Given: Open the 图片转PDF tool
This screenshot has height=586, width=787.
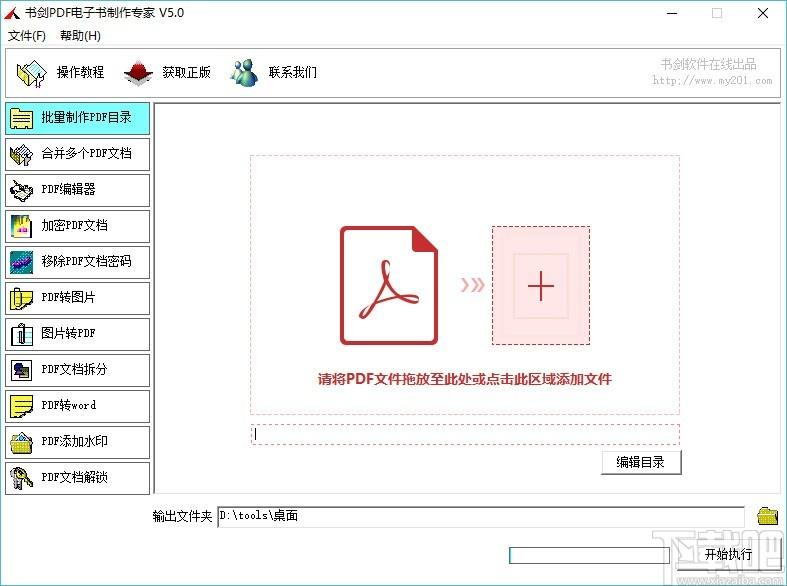Looking at the screenshot, I should pos(77,334).
